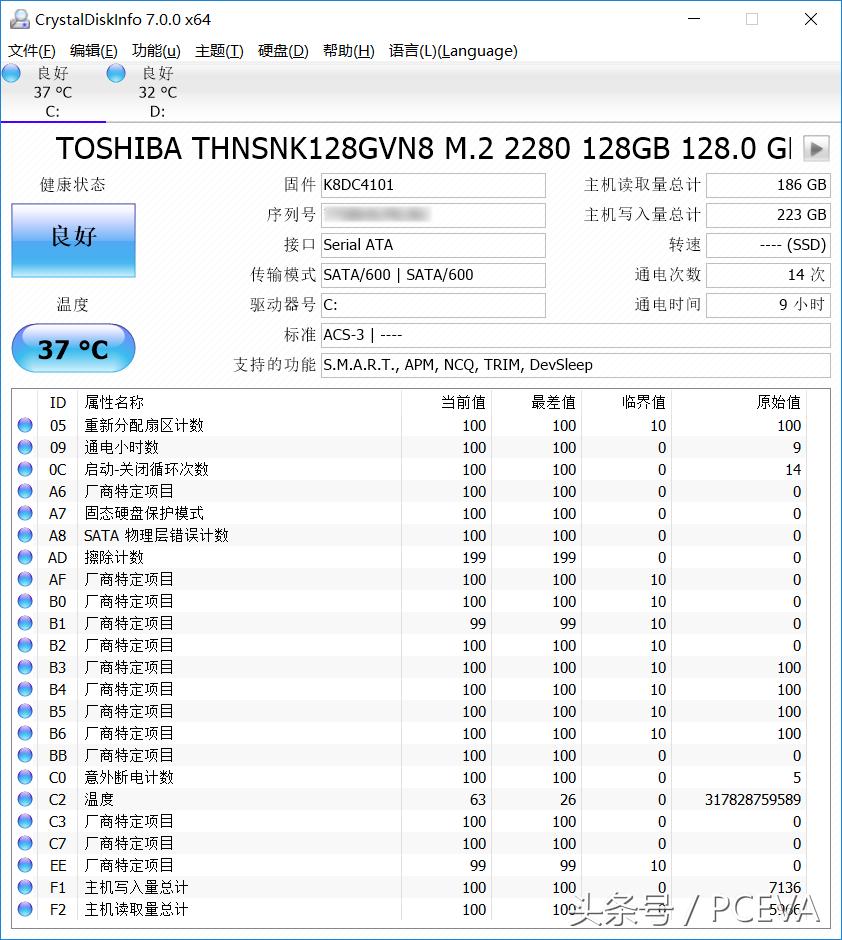Click indicator next to C0 意外断电计数

point(25,778)
